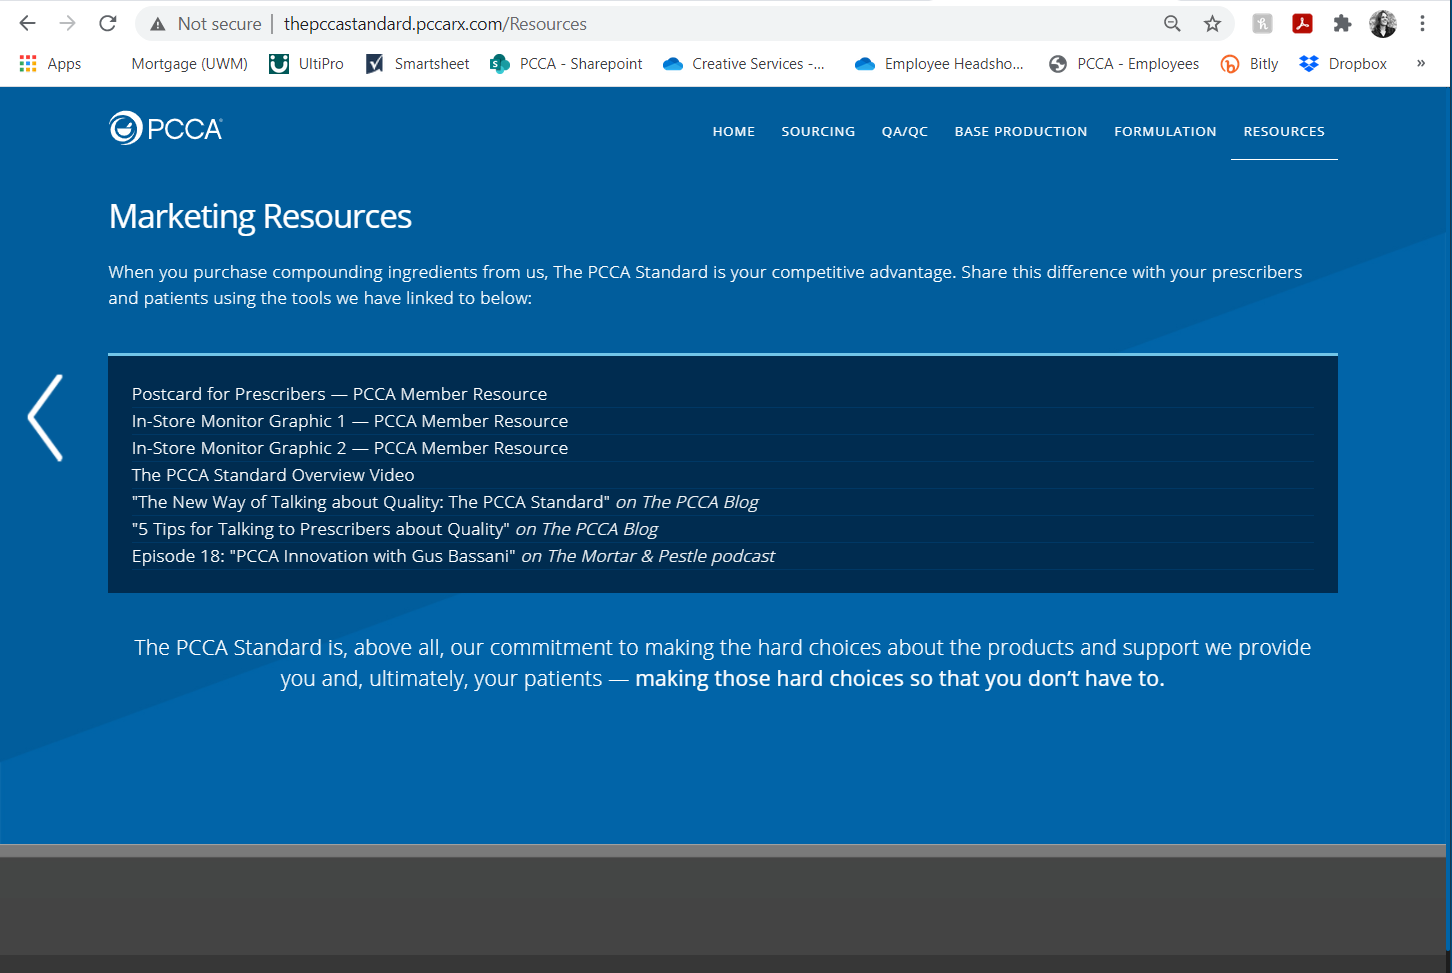The image size is (1452, 973).
Task: Open the Creative Services bookmark
Action: pyautogui.click(x=744, y=63)
